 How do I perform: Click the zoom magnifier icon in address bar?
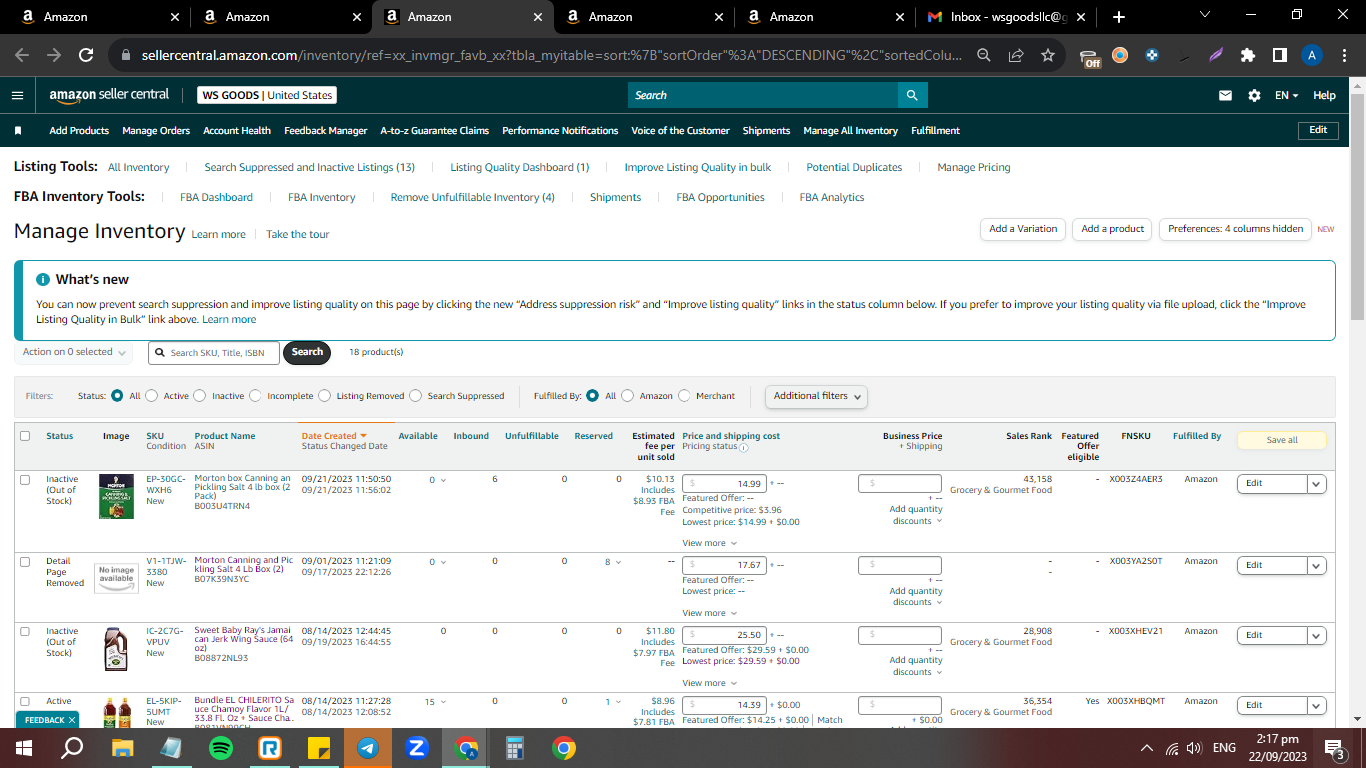click(984, 55)
